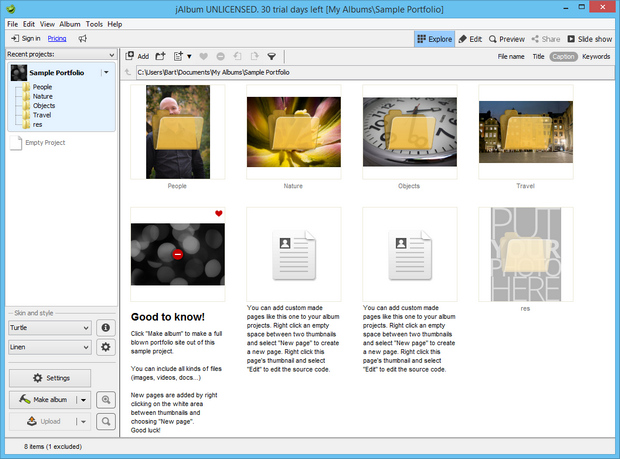Select the People folder thumbnail

pos(178,132)
